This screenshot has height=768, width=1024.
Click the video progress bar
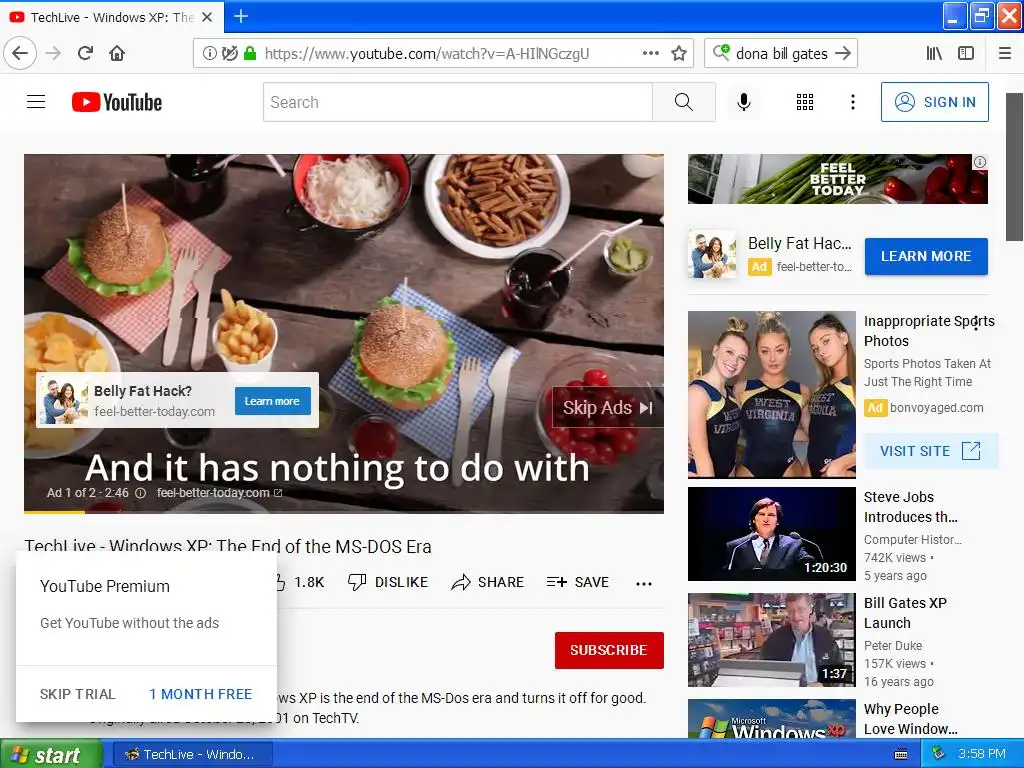[x=344, y=512]
